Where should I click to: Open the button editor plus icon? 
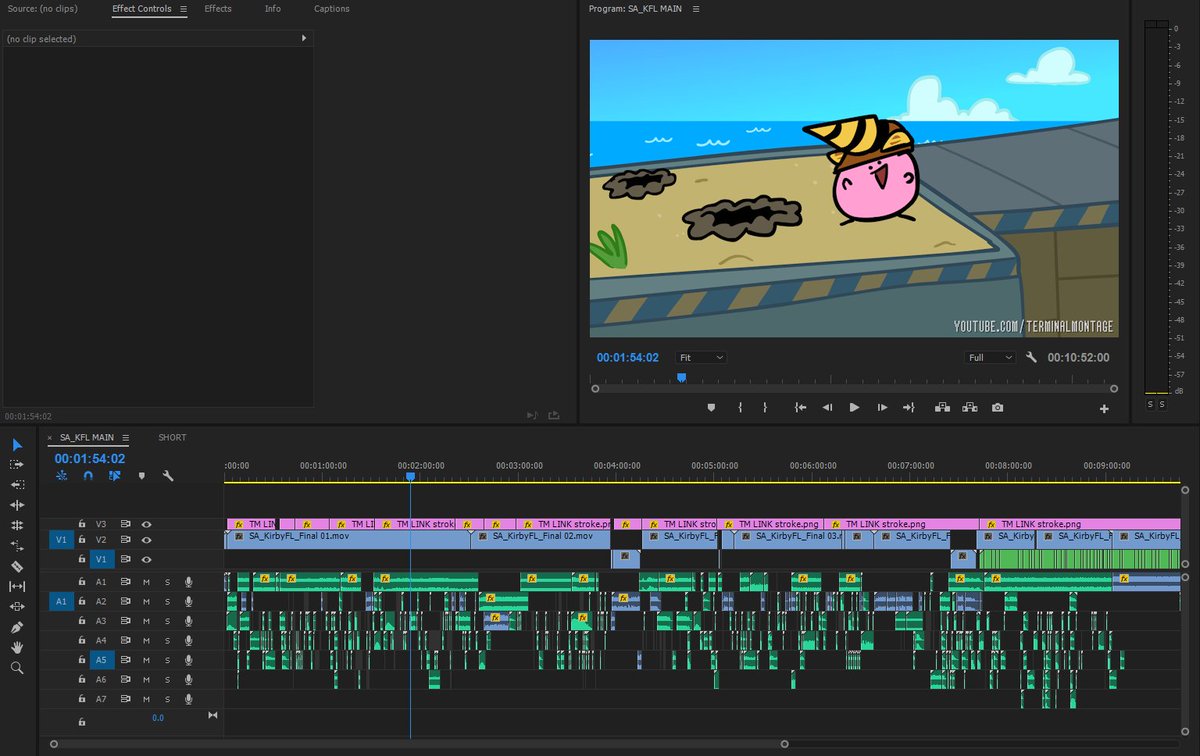click(x=1105, y=408)
